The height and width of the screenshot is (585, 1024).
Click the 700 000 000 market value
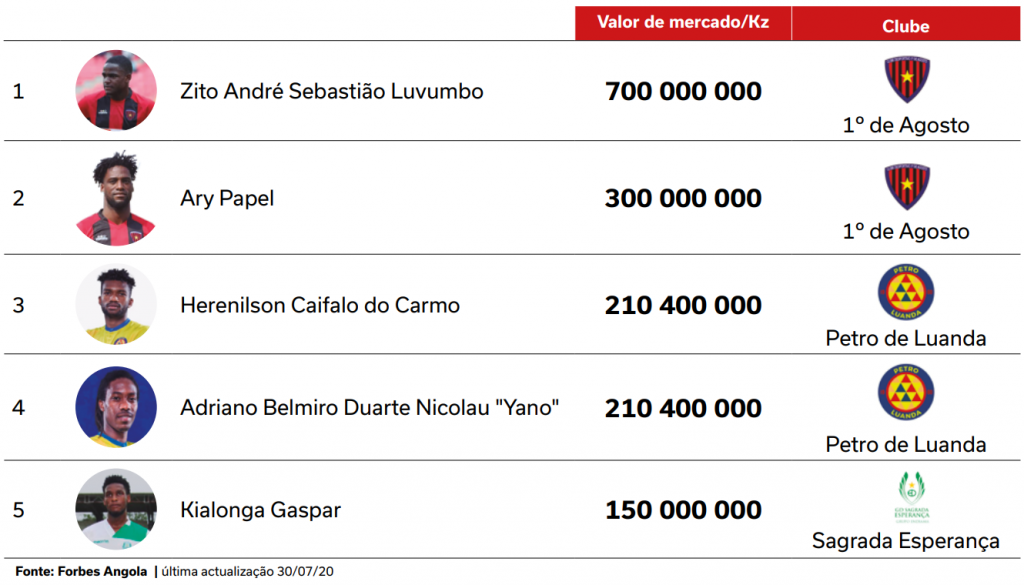click(x=683, y=93)
